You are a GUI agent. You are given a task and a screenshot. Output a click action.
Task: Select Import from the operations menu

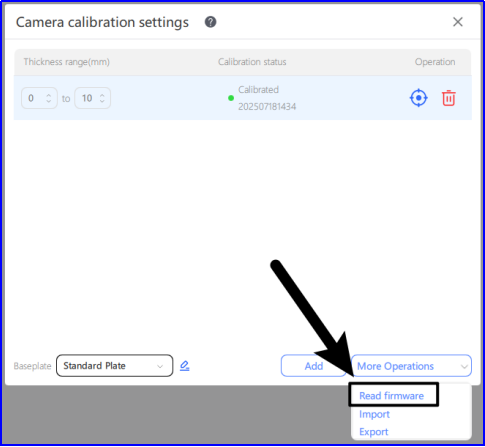pyautogui.click(x=374, y=414)
